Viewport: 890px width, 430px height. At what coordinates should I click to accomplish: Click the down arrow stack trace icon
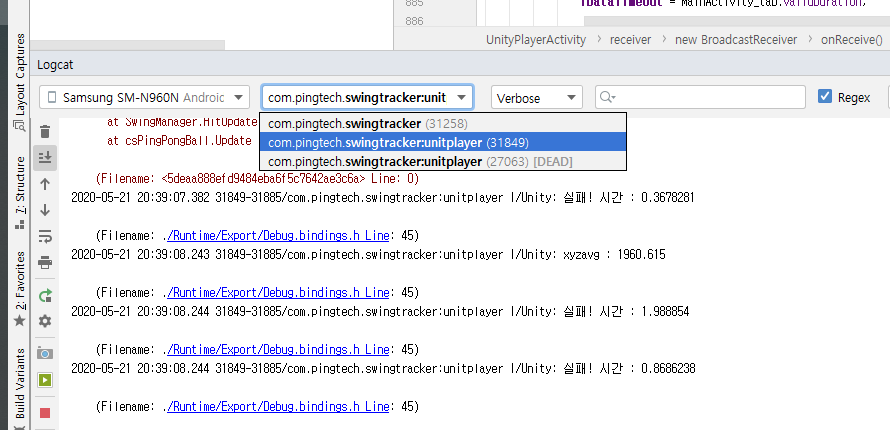point(45,210)
